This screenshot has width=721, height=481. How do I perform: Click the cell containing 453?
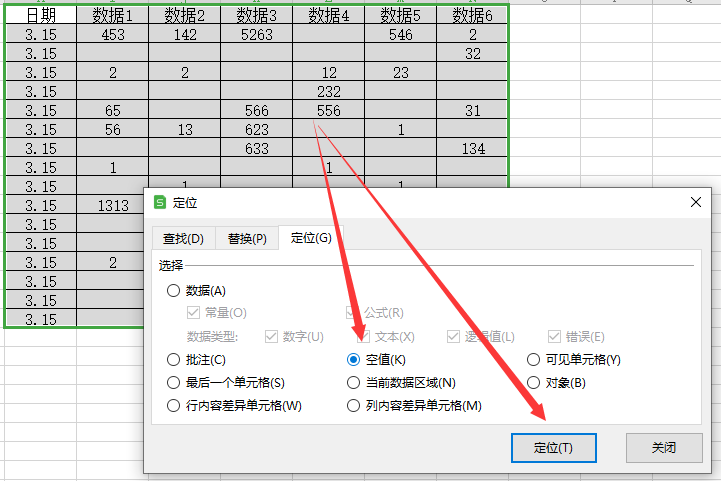(x=113, y=34)
